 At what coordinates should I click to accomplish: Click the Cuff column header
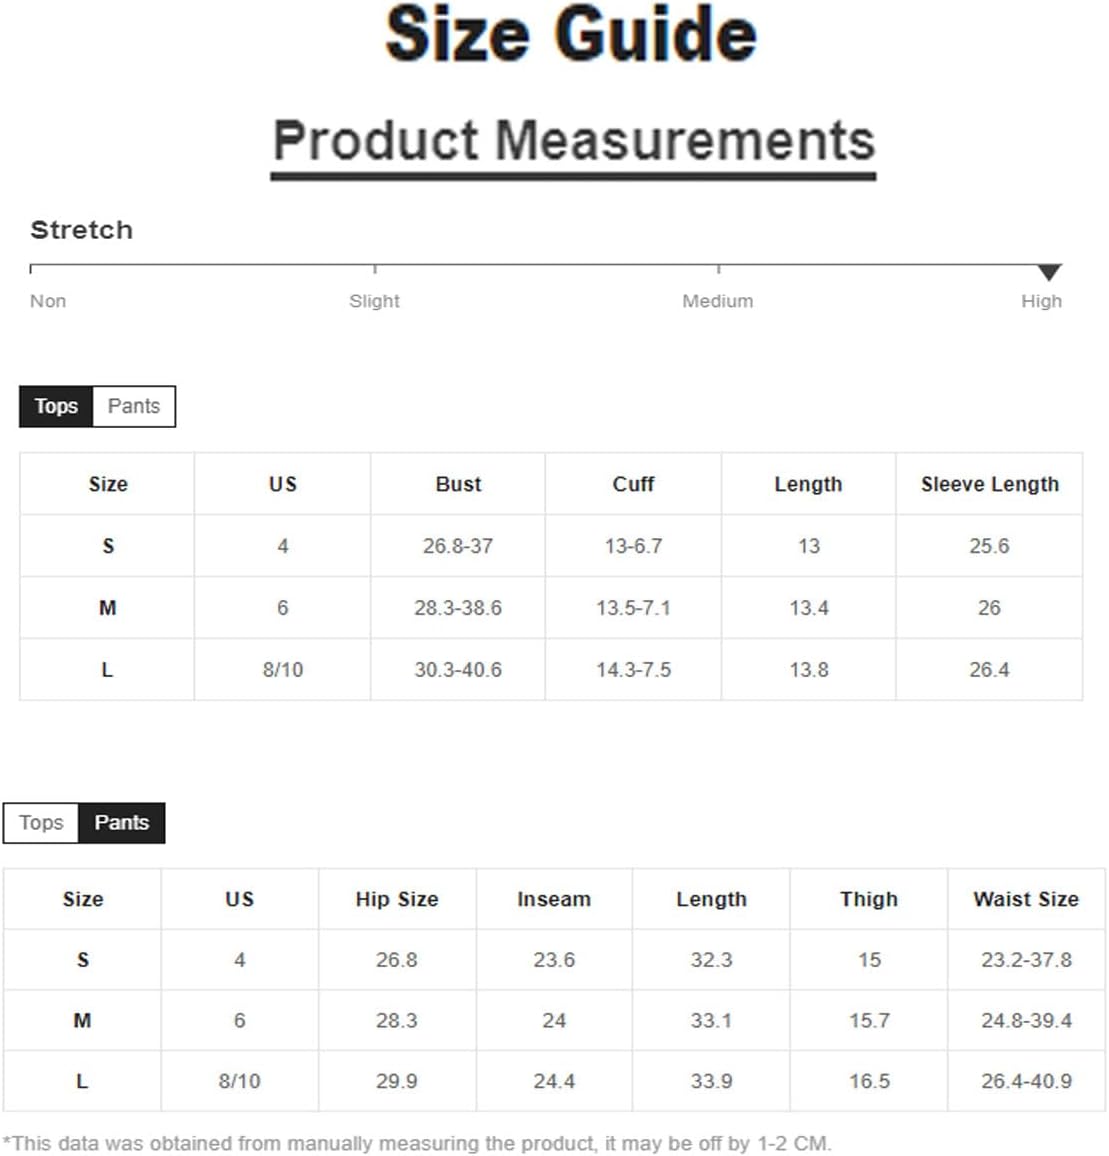coord(633,484)
